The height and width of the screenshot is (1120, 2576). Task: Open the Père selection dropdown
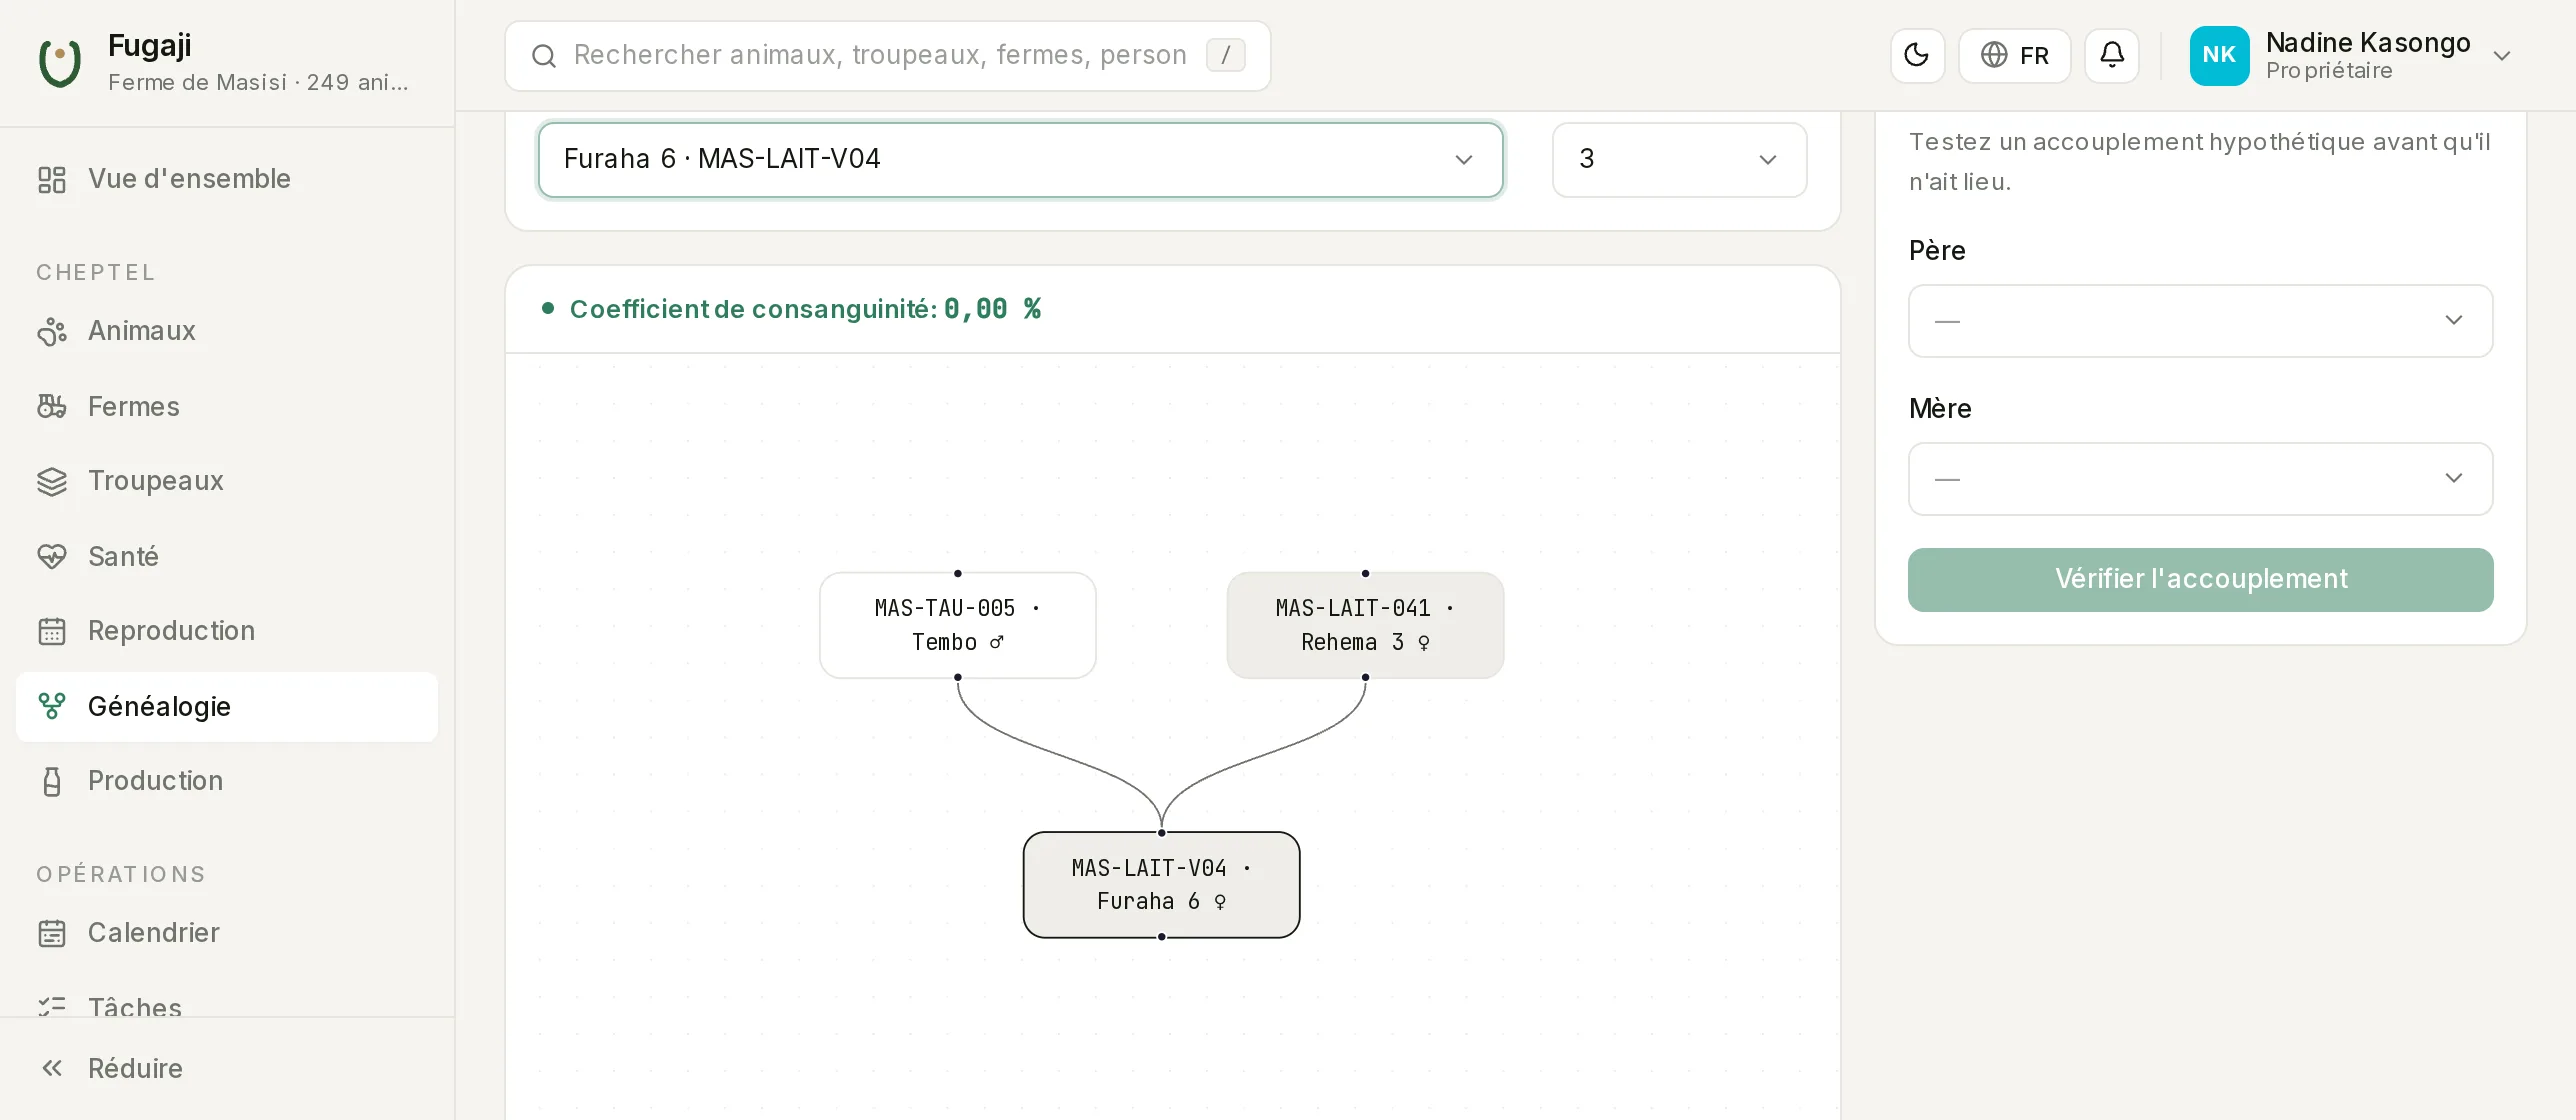(x=2200, y=321)
